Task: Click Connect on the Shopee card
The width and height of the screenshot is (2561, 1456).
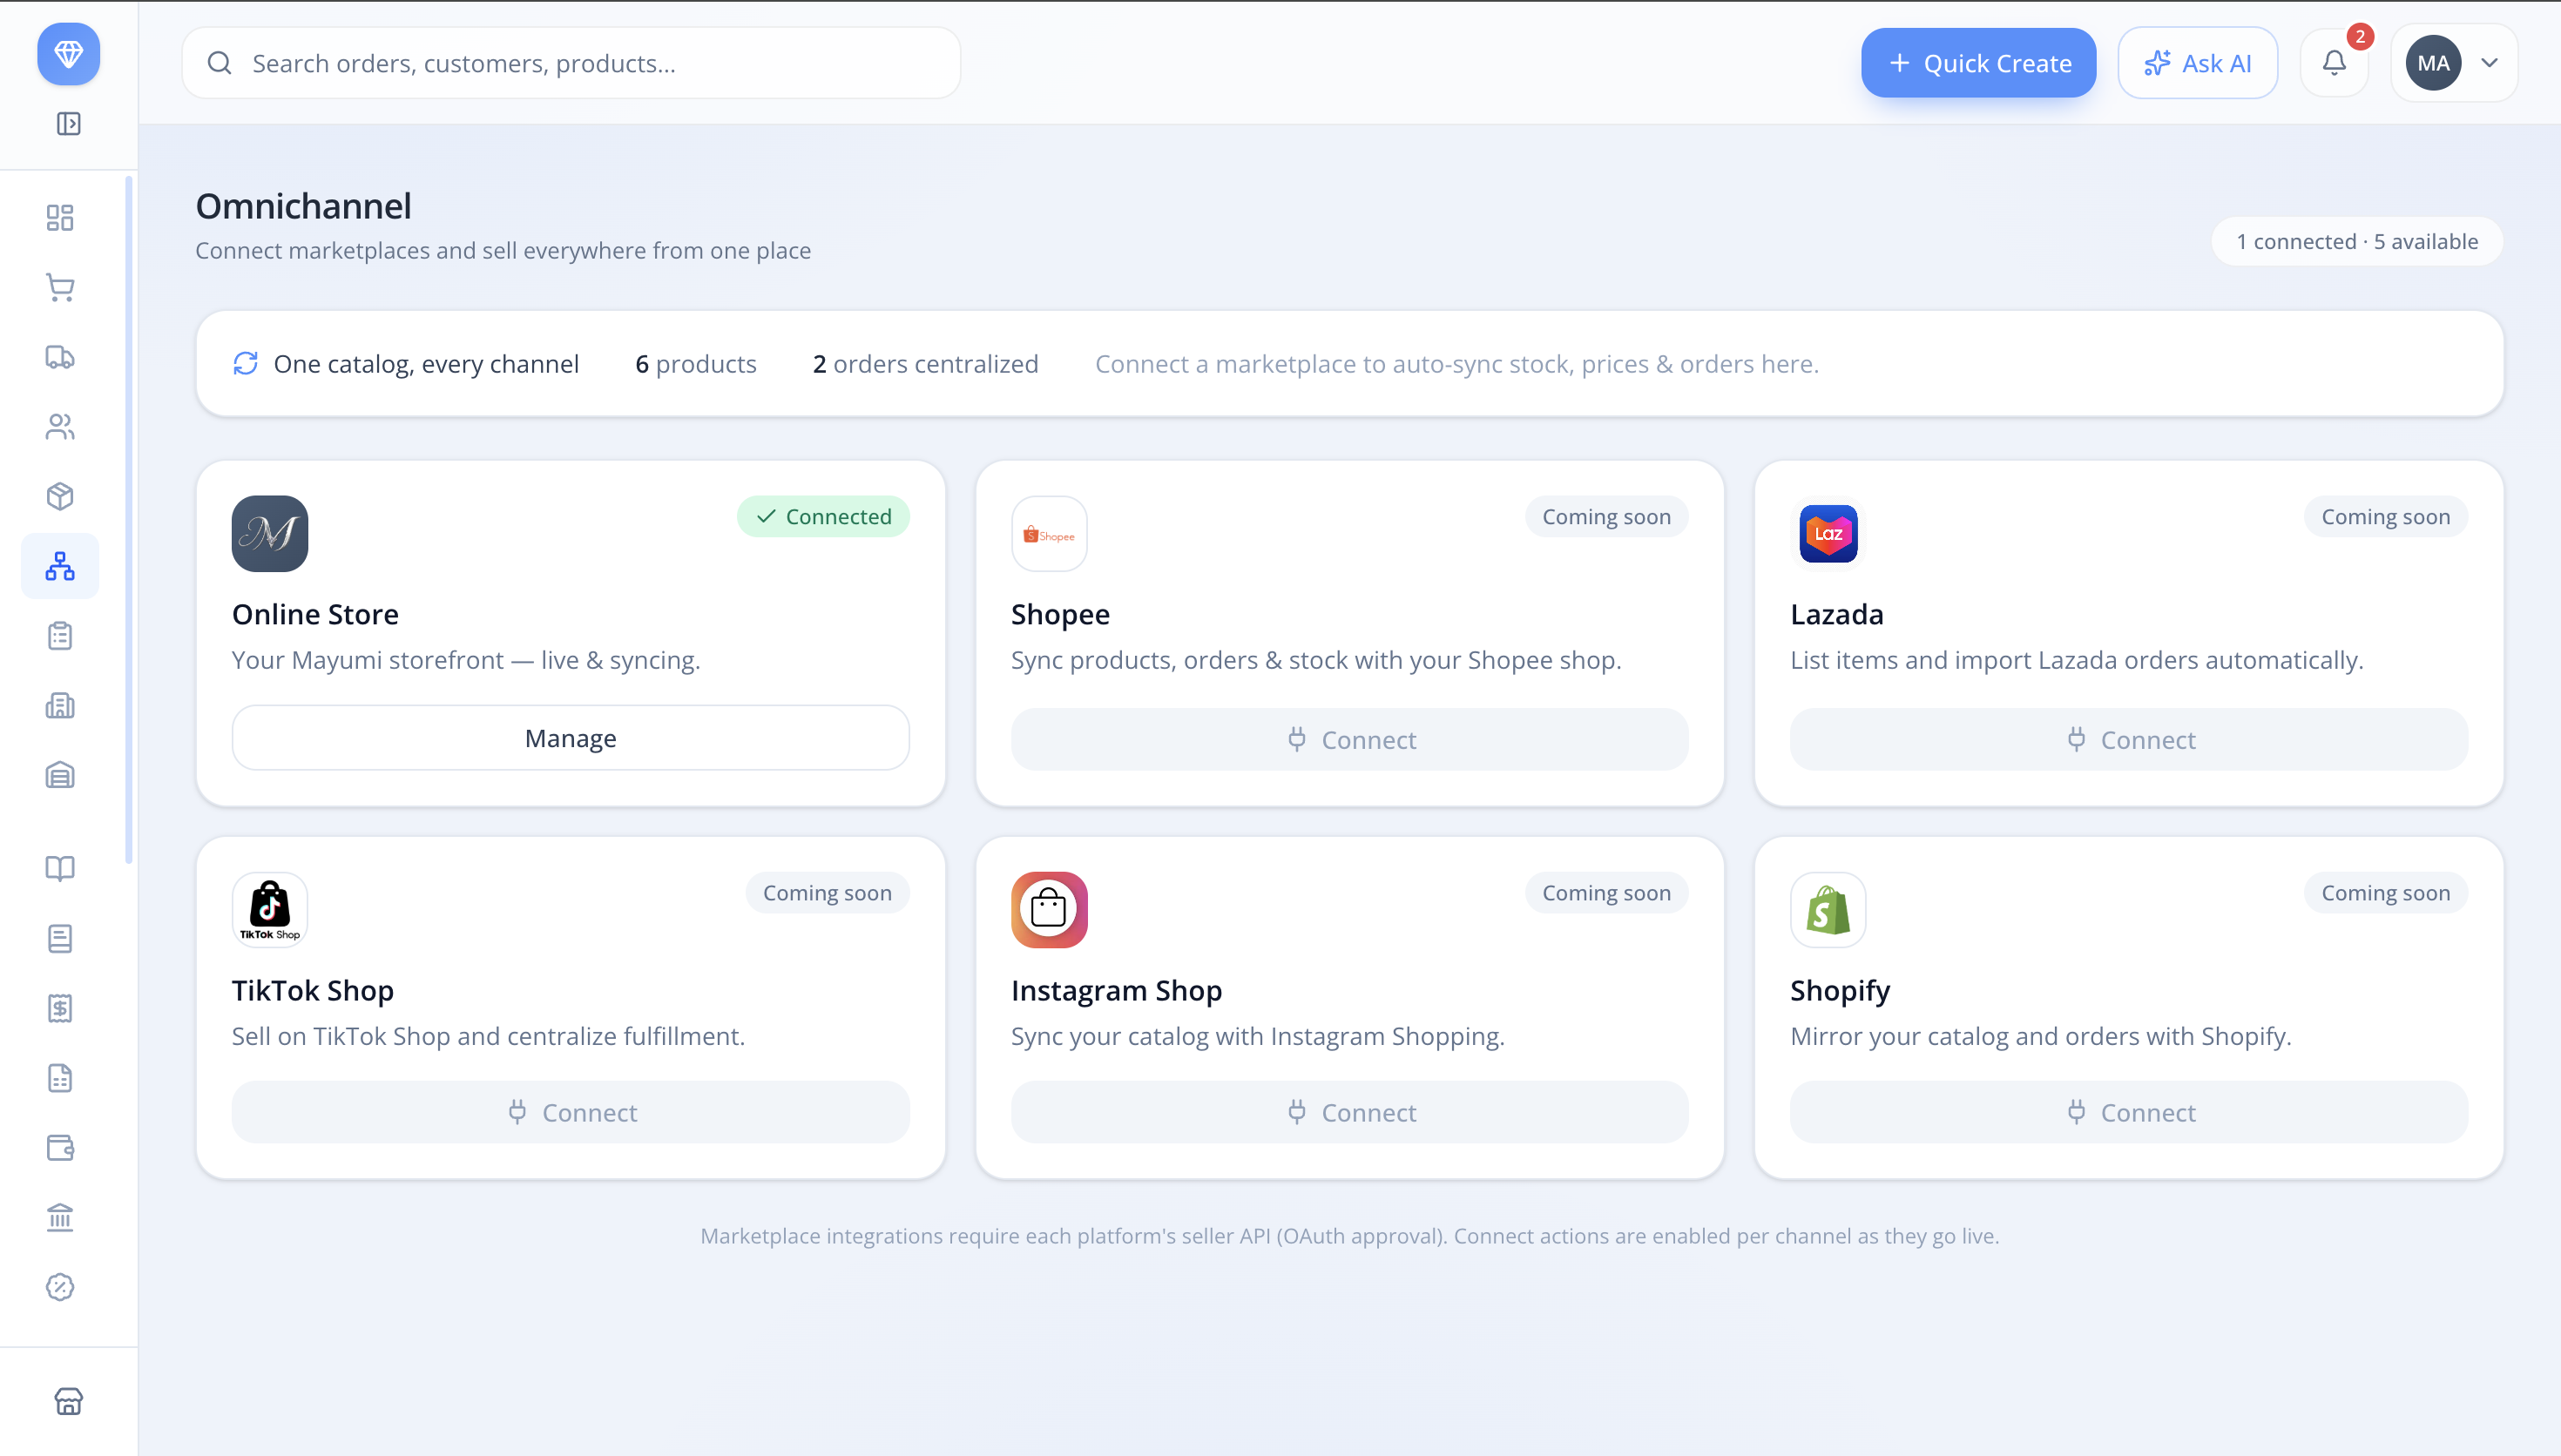Action: (1349, 740)
